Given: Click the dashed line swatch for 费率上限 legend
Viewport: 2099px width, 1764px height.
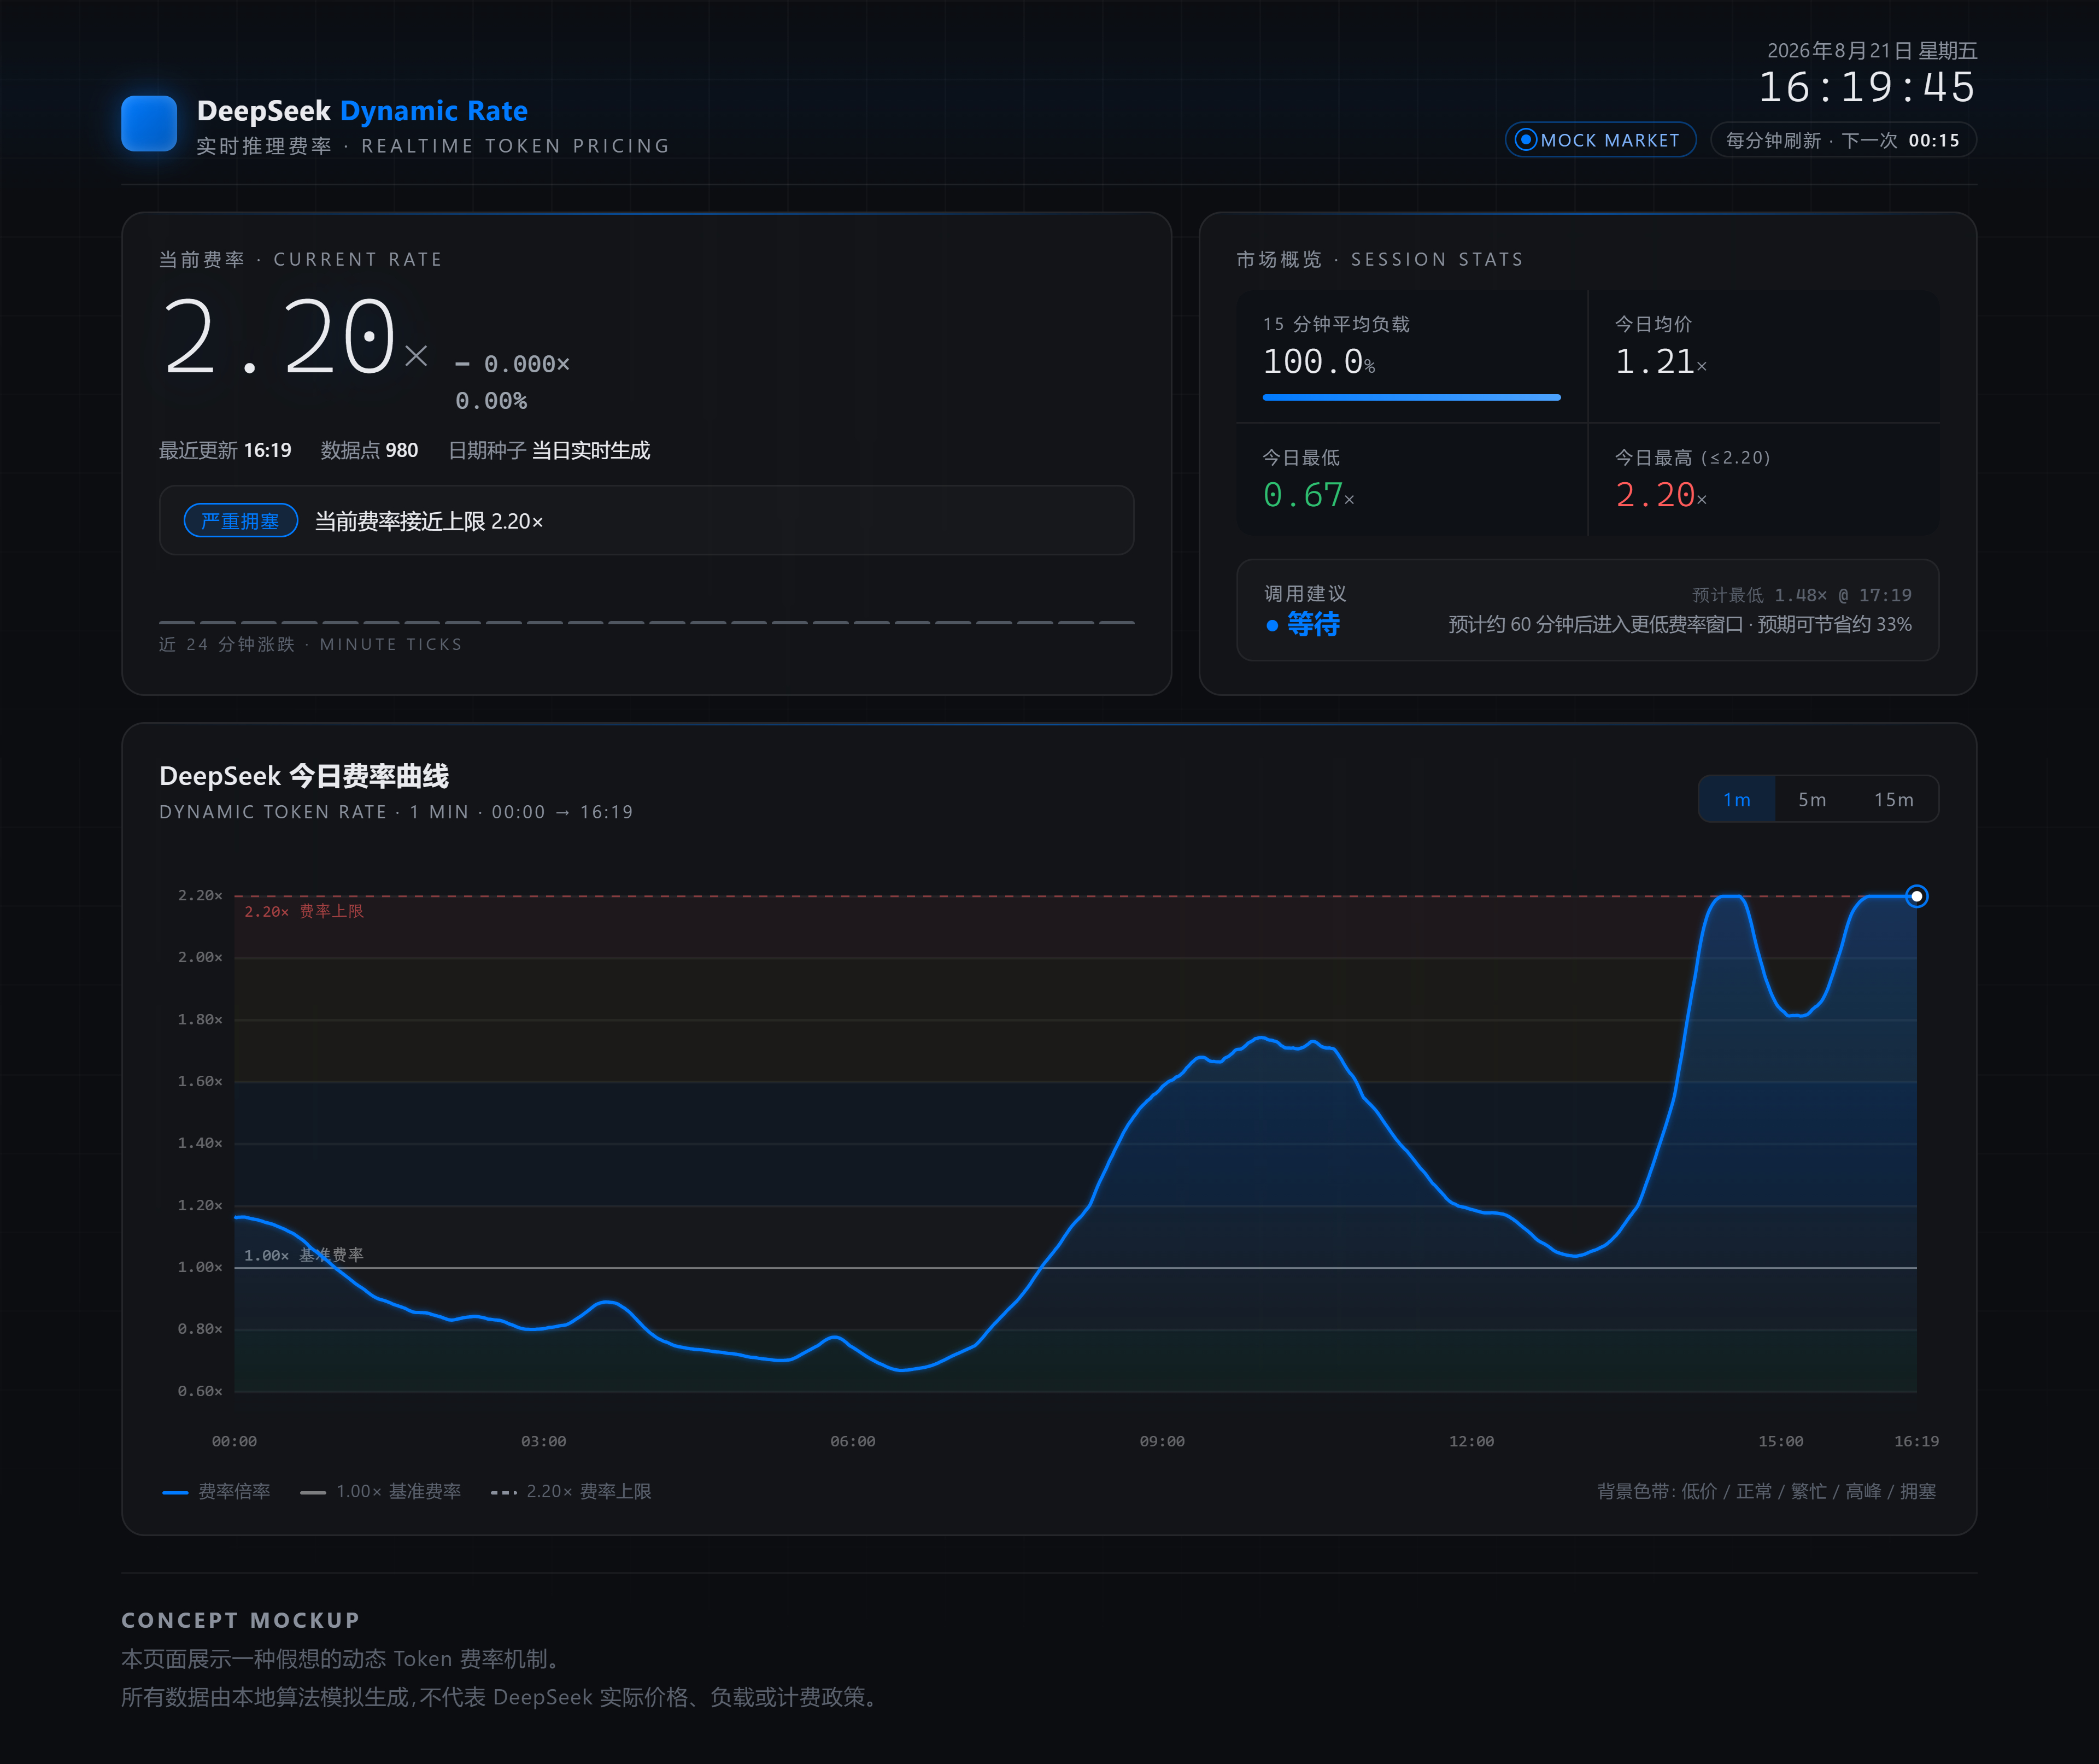Looking at the screenshot, I should [x=504, y=1493].
